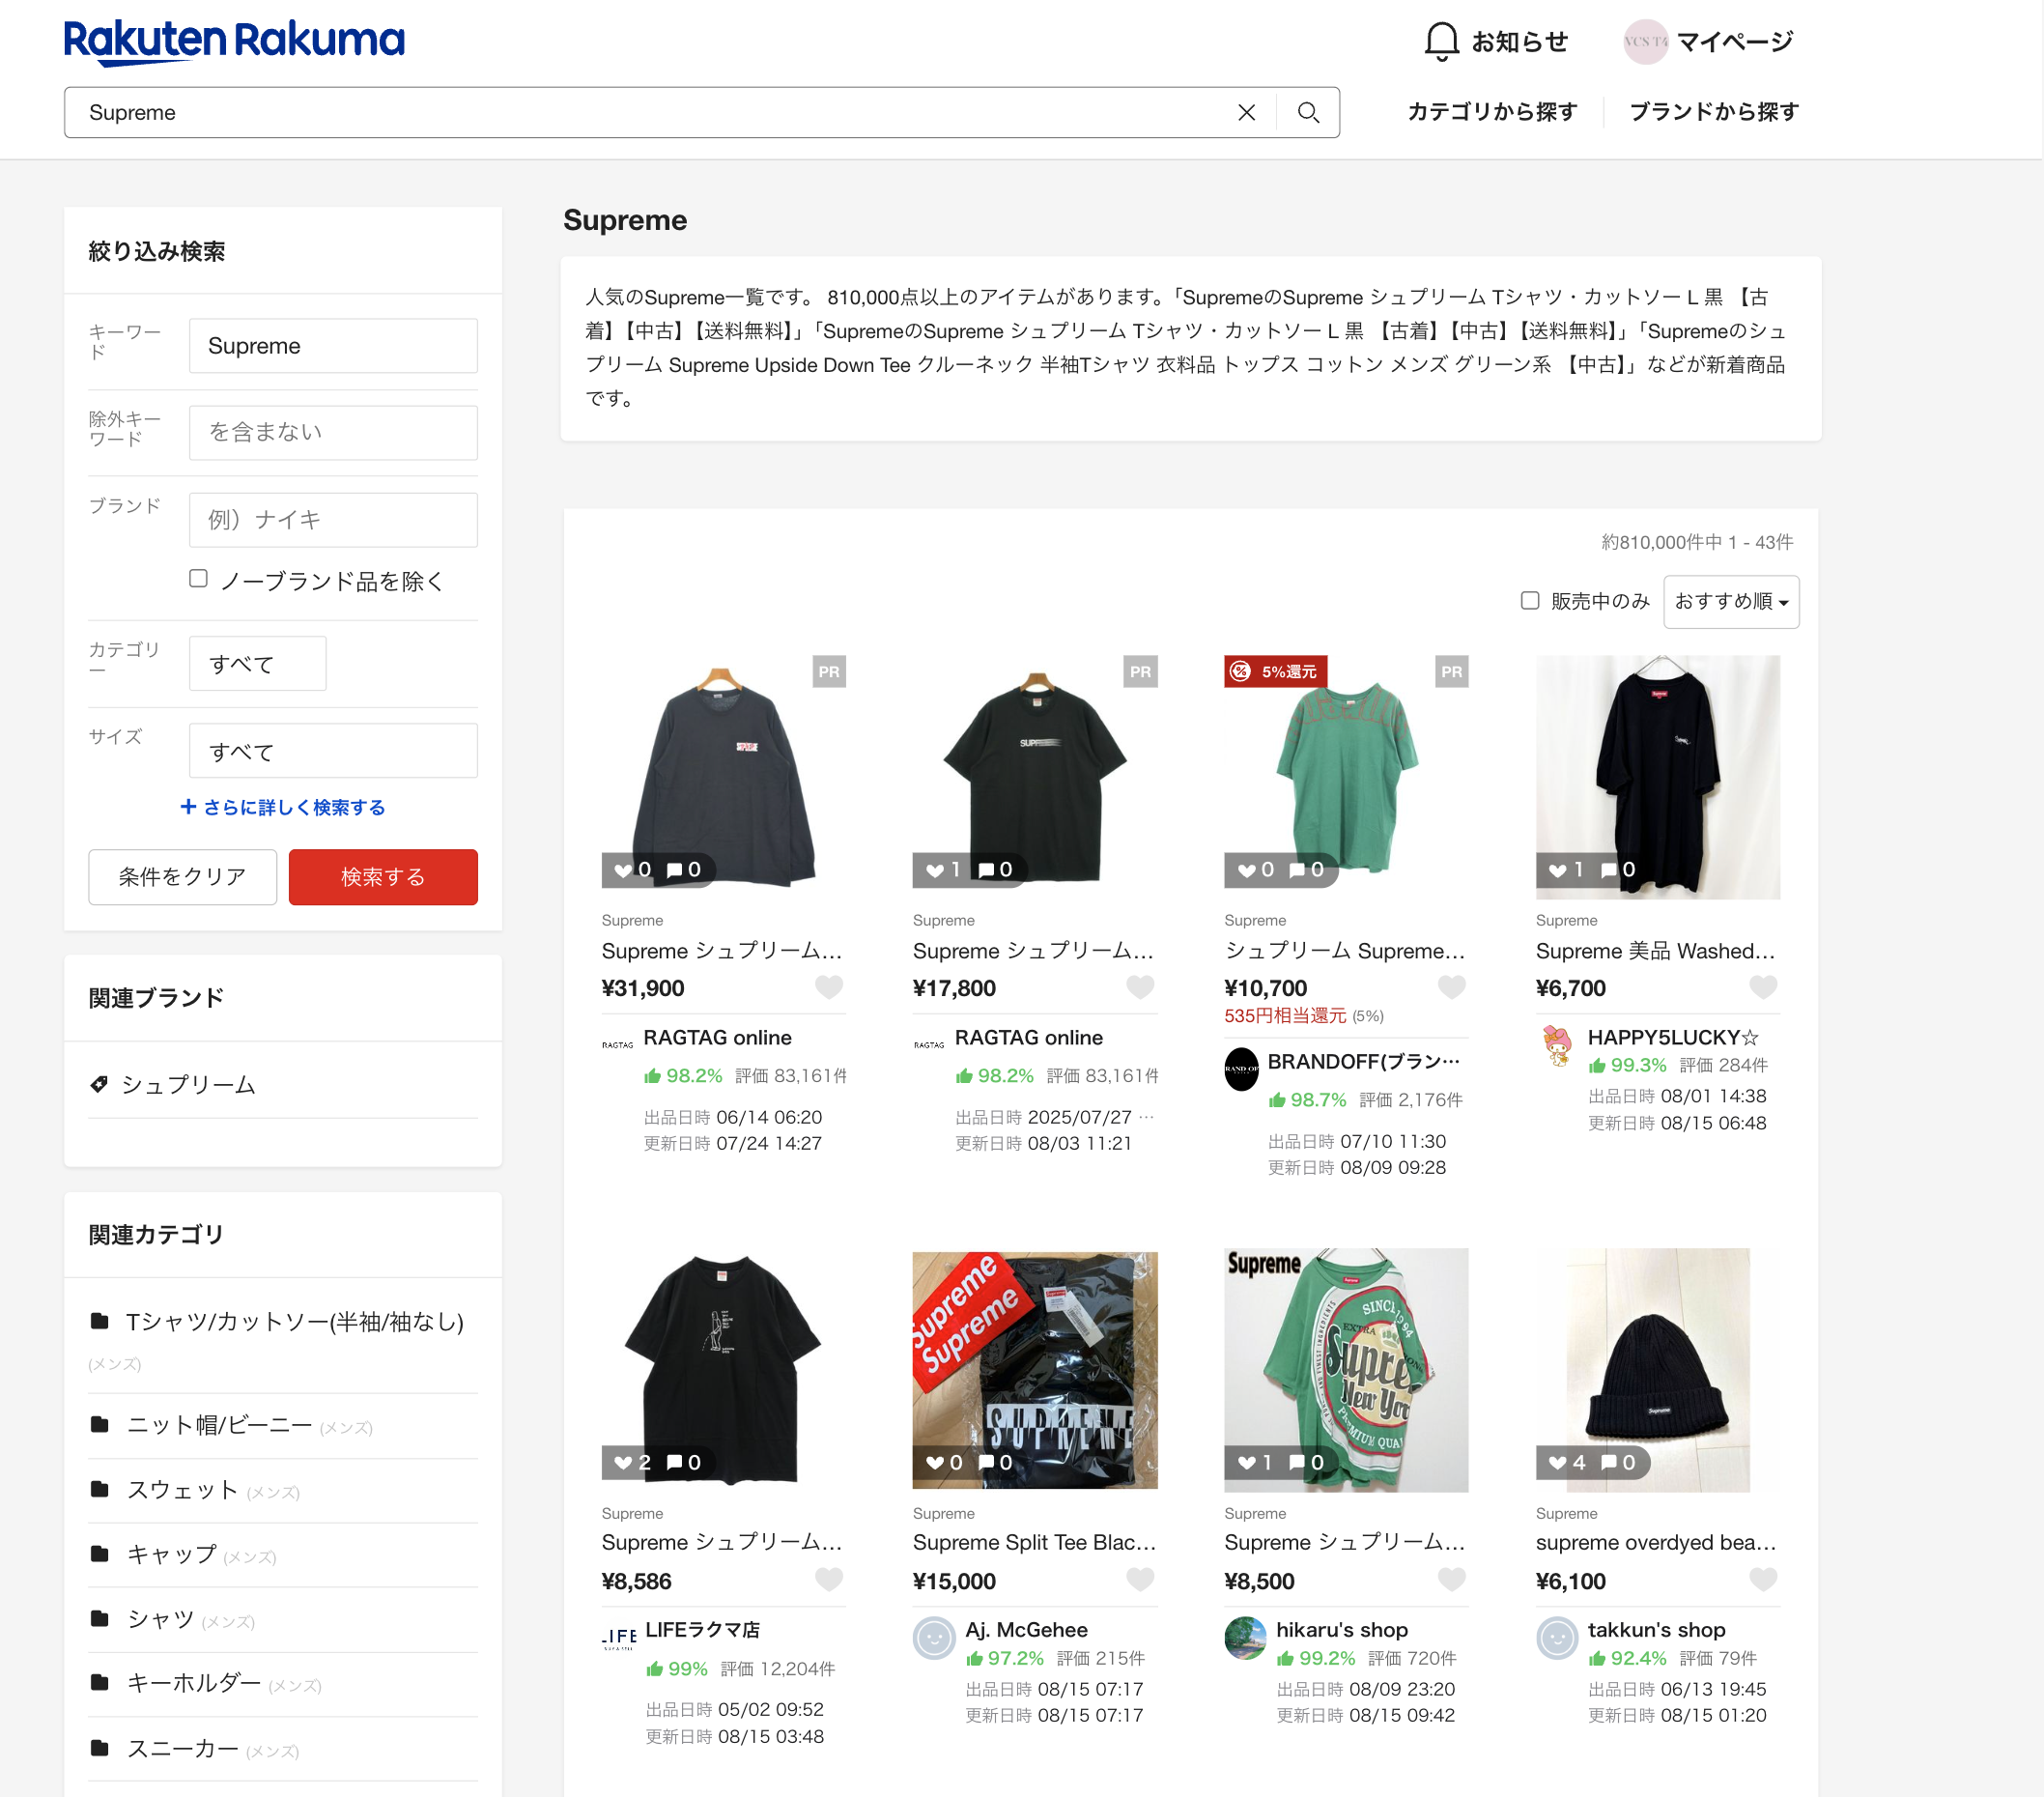Open the おすすめ順 sort dropdown
The height and width of the screenshot is (1797, 2044).
click(x=1731, y=601)
